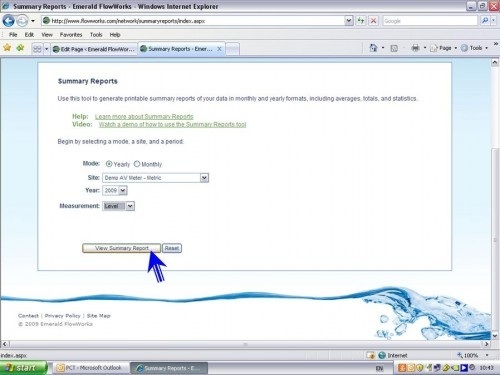The height and width of the screenshot is (375, 500).
Task: Click the Internet security zone globe icon
Action: 382,355
